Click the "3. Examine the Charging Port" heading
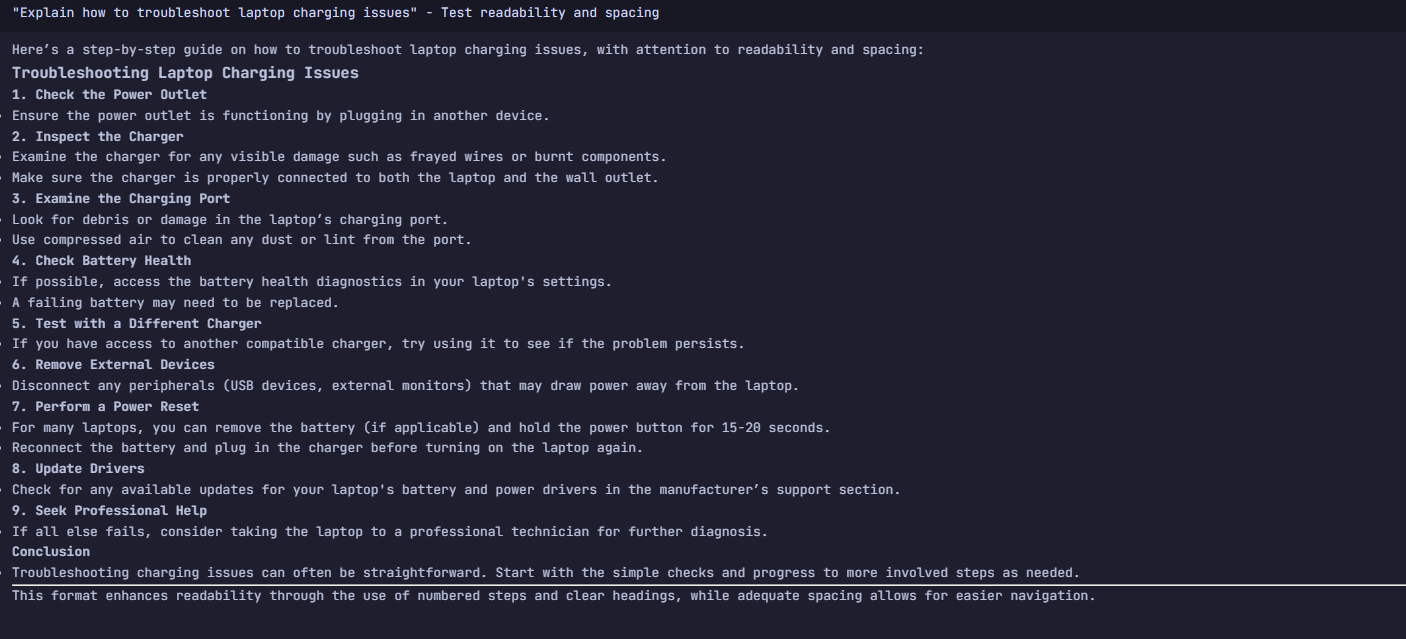The image size is (1406, 639). tap(121, 199)
